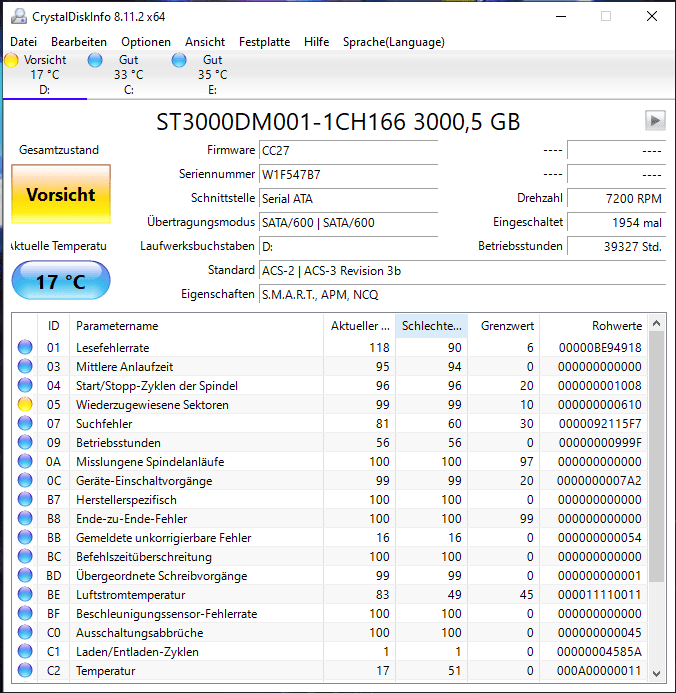Click the Laufwerksbuchstaben field D:
The width and height of the screenshot is (676, 693).
click(x=348, y=246)
